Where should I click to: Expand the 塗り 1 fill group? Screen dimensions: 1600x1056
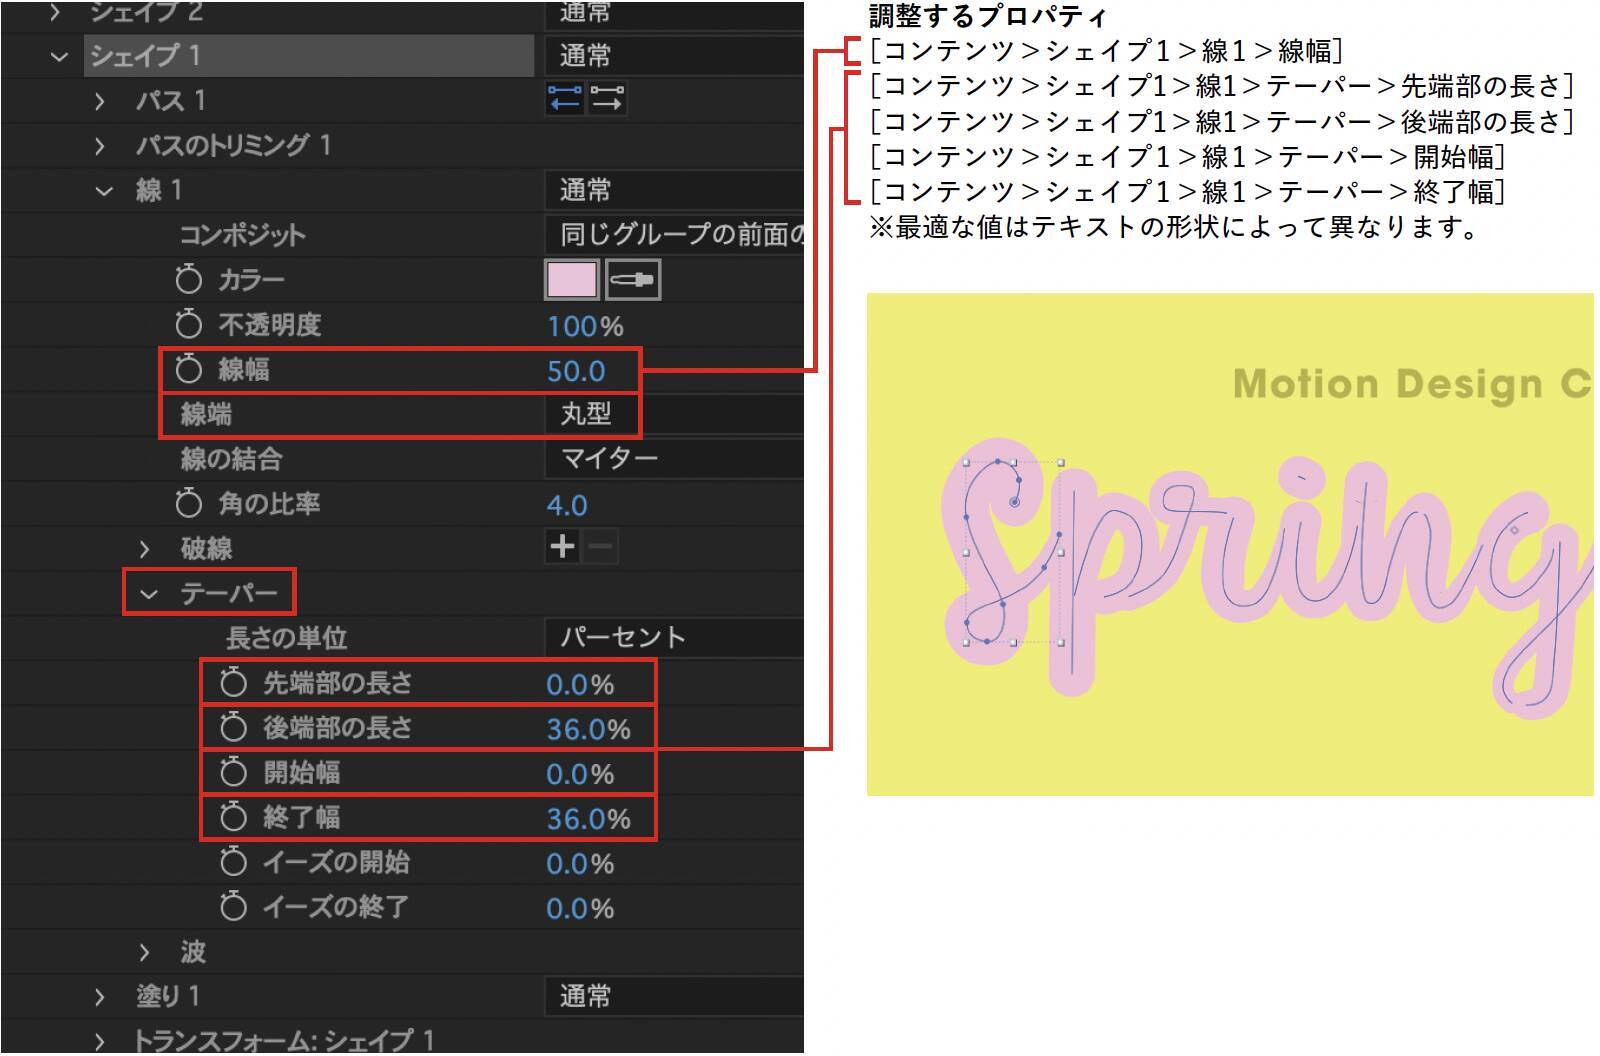coord(99,997)
